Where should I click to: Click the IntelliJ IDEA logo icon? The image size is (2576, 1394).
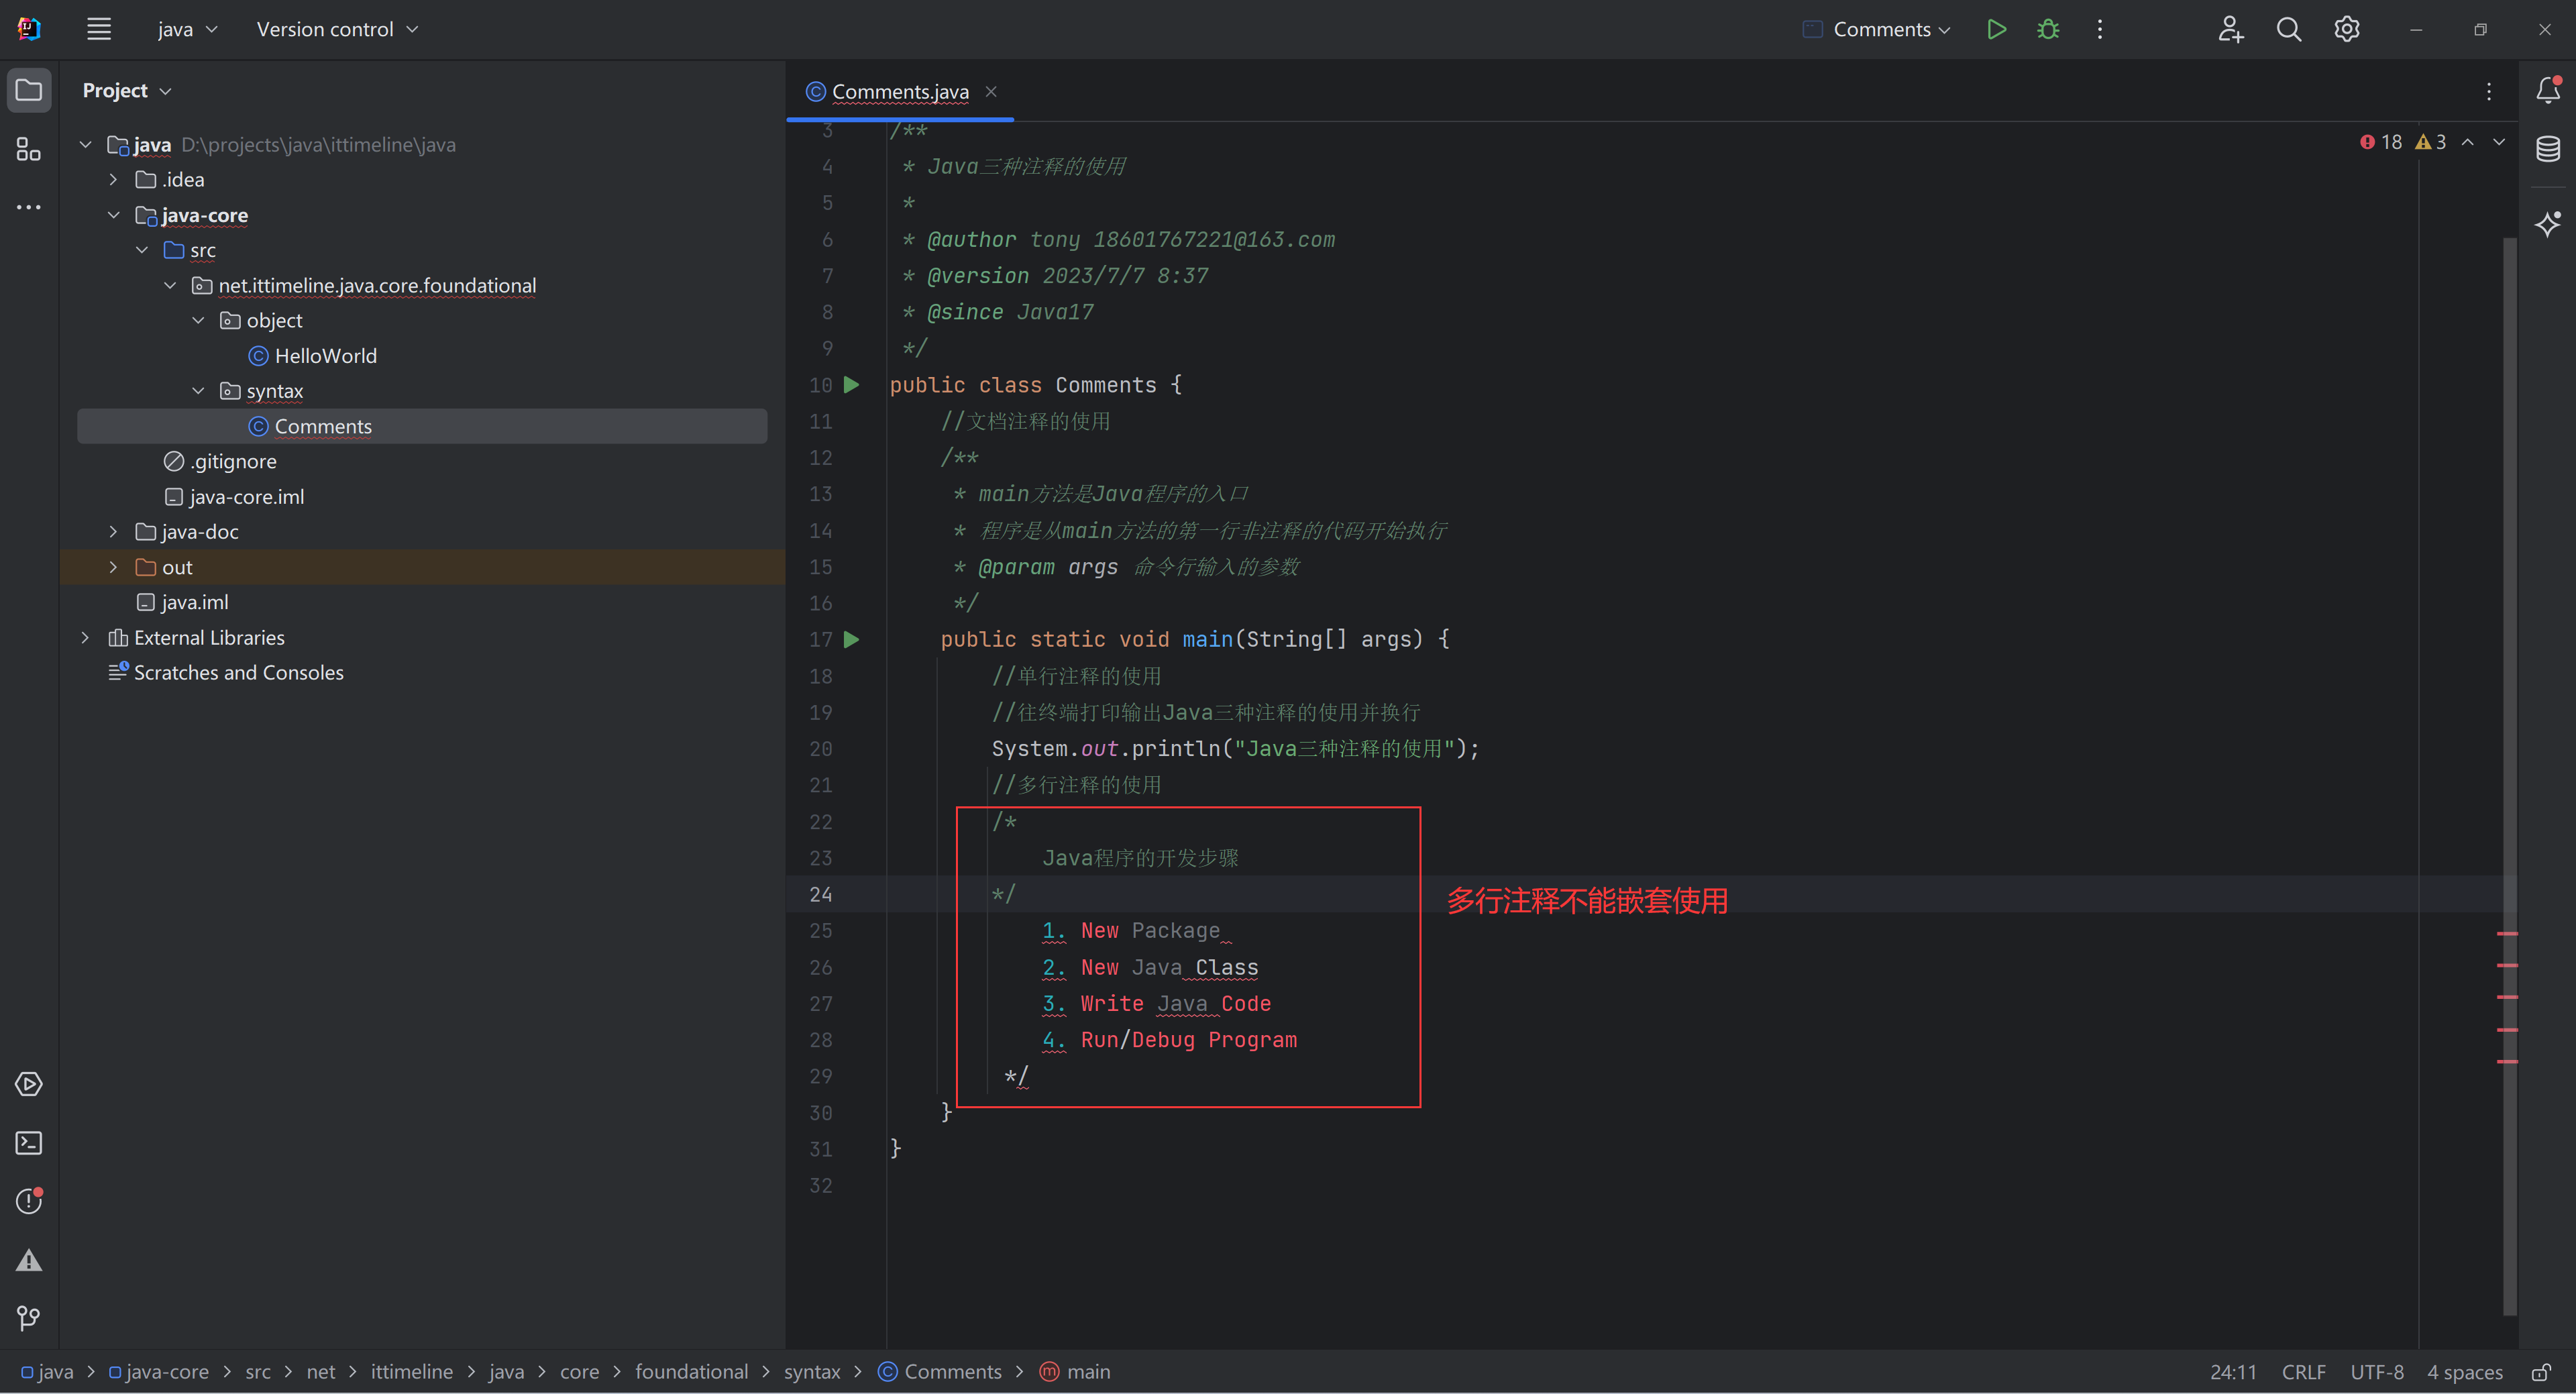(x=29, y=29)
